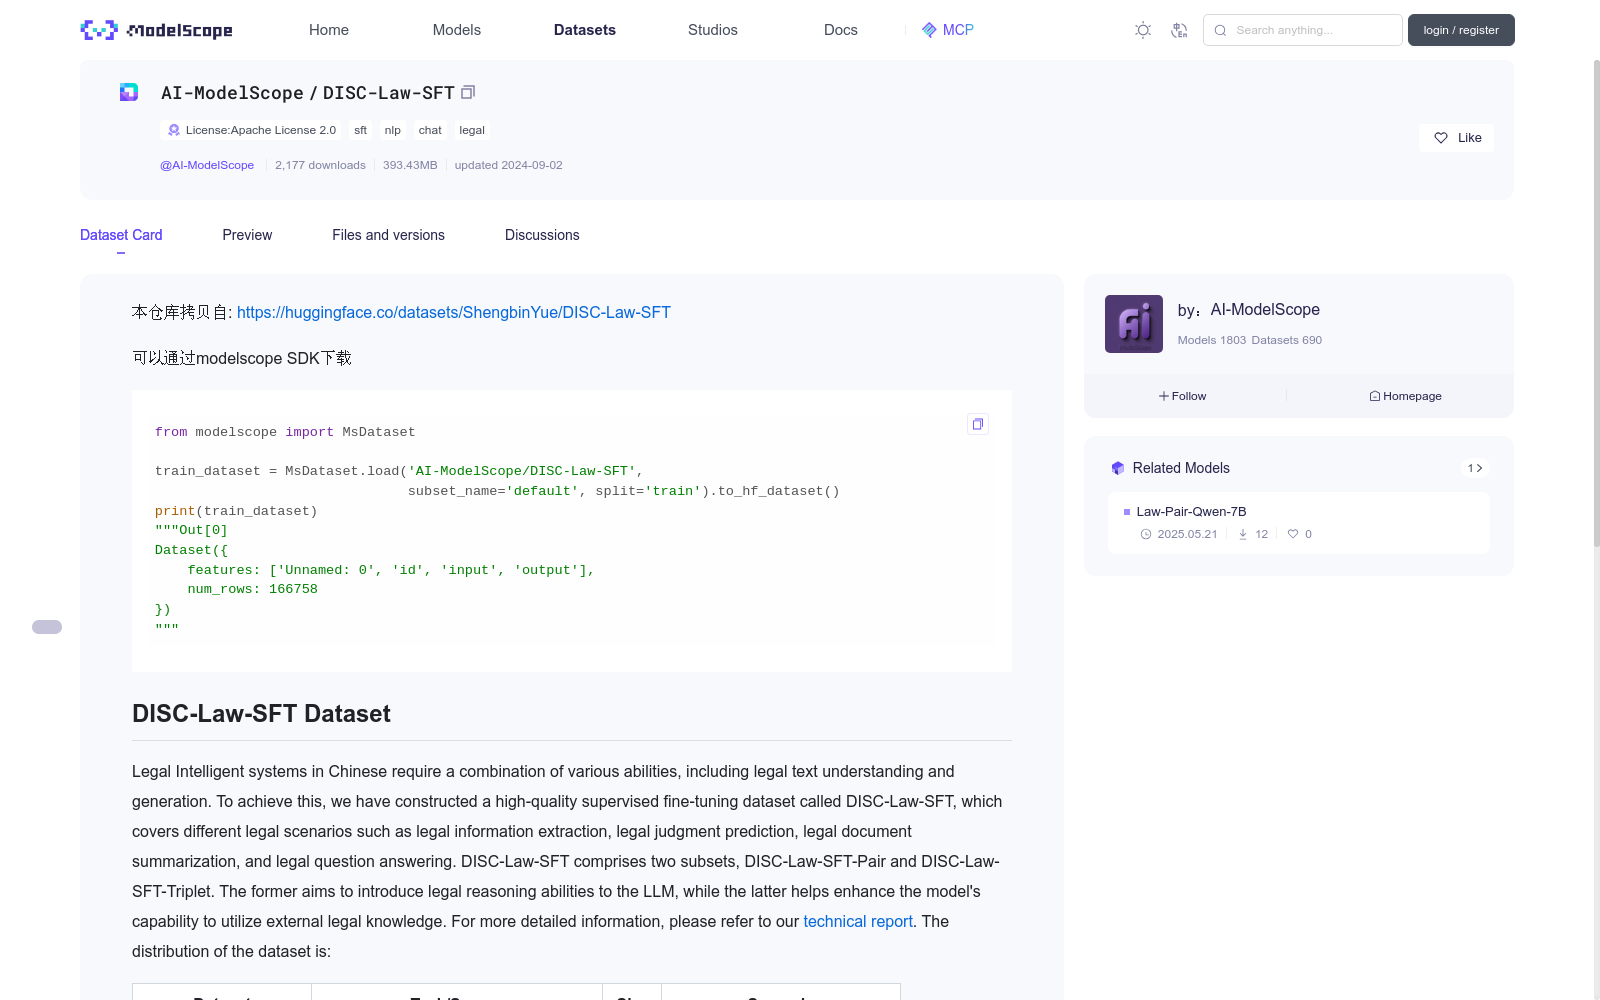The width and height of the screenshot is (1600, 1000).
Task: Click the download icon on Law-Pair-Qwen-7B
Action: tap(1243, 534)
